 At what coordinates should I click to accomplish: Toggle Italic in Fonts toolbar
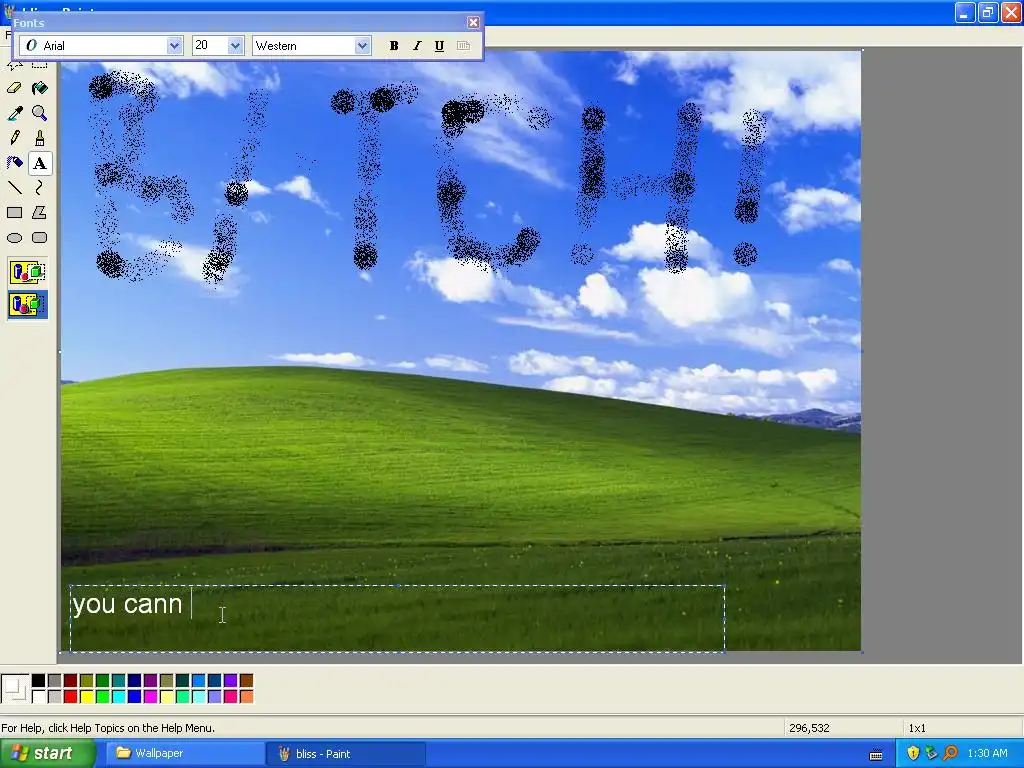coord(417,46)
